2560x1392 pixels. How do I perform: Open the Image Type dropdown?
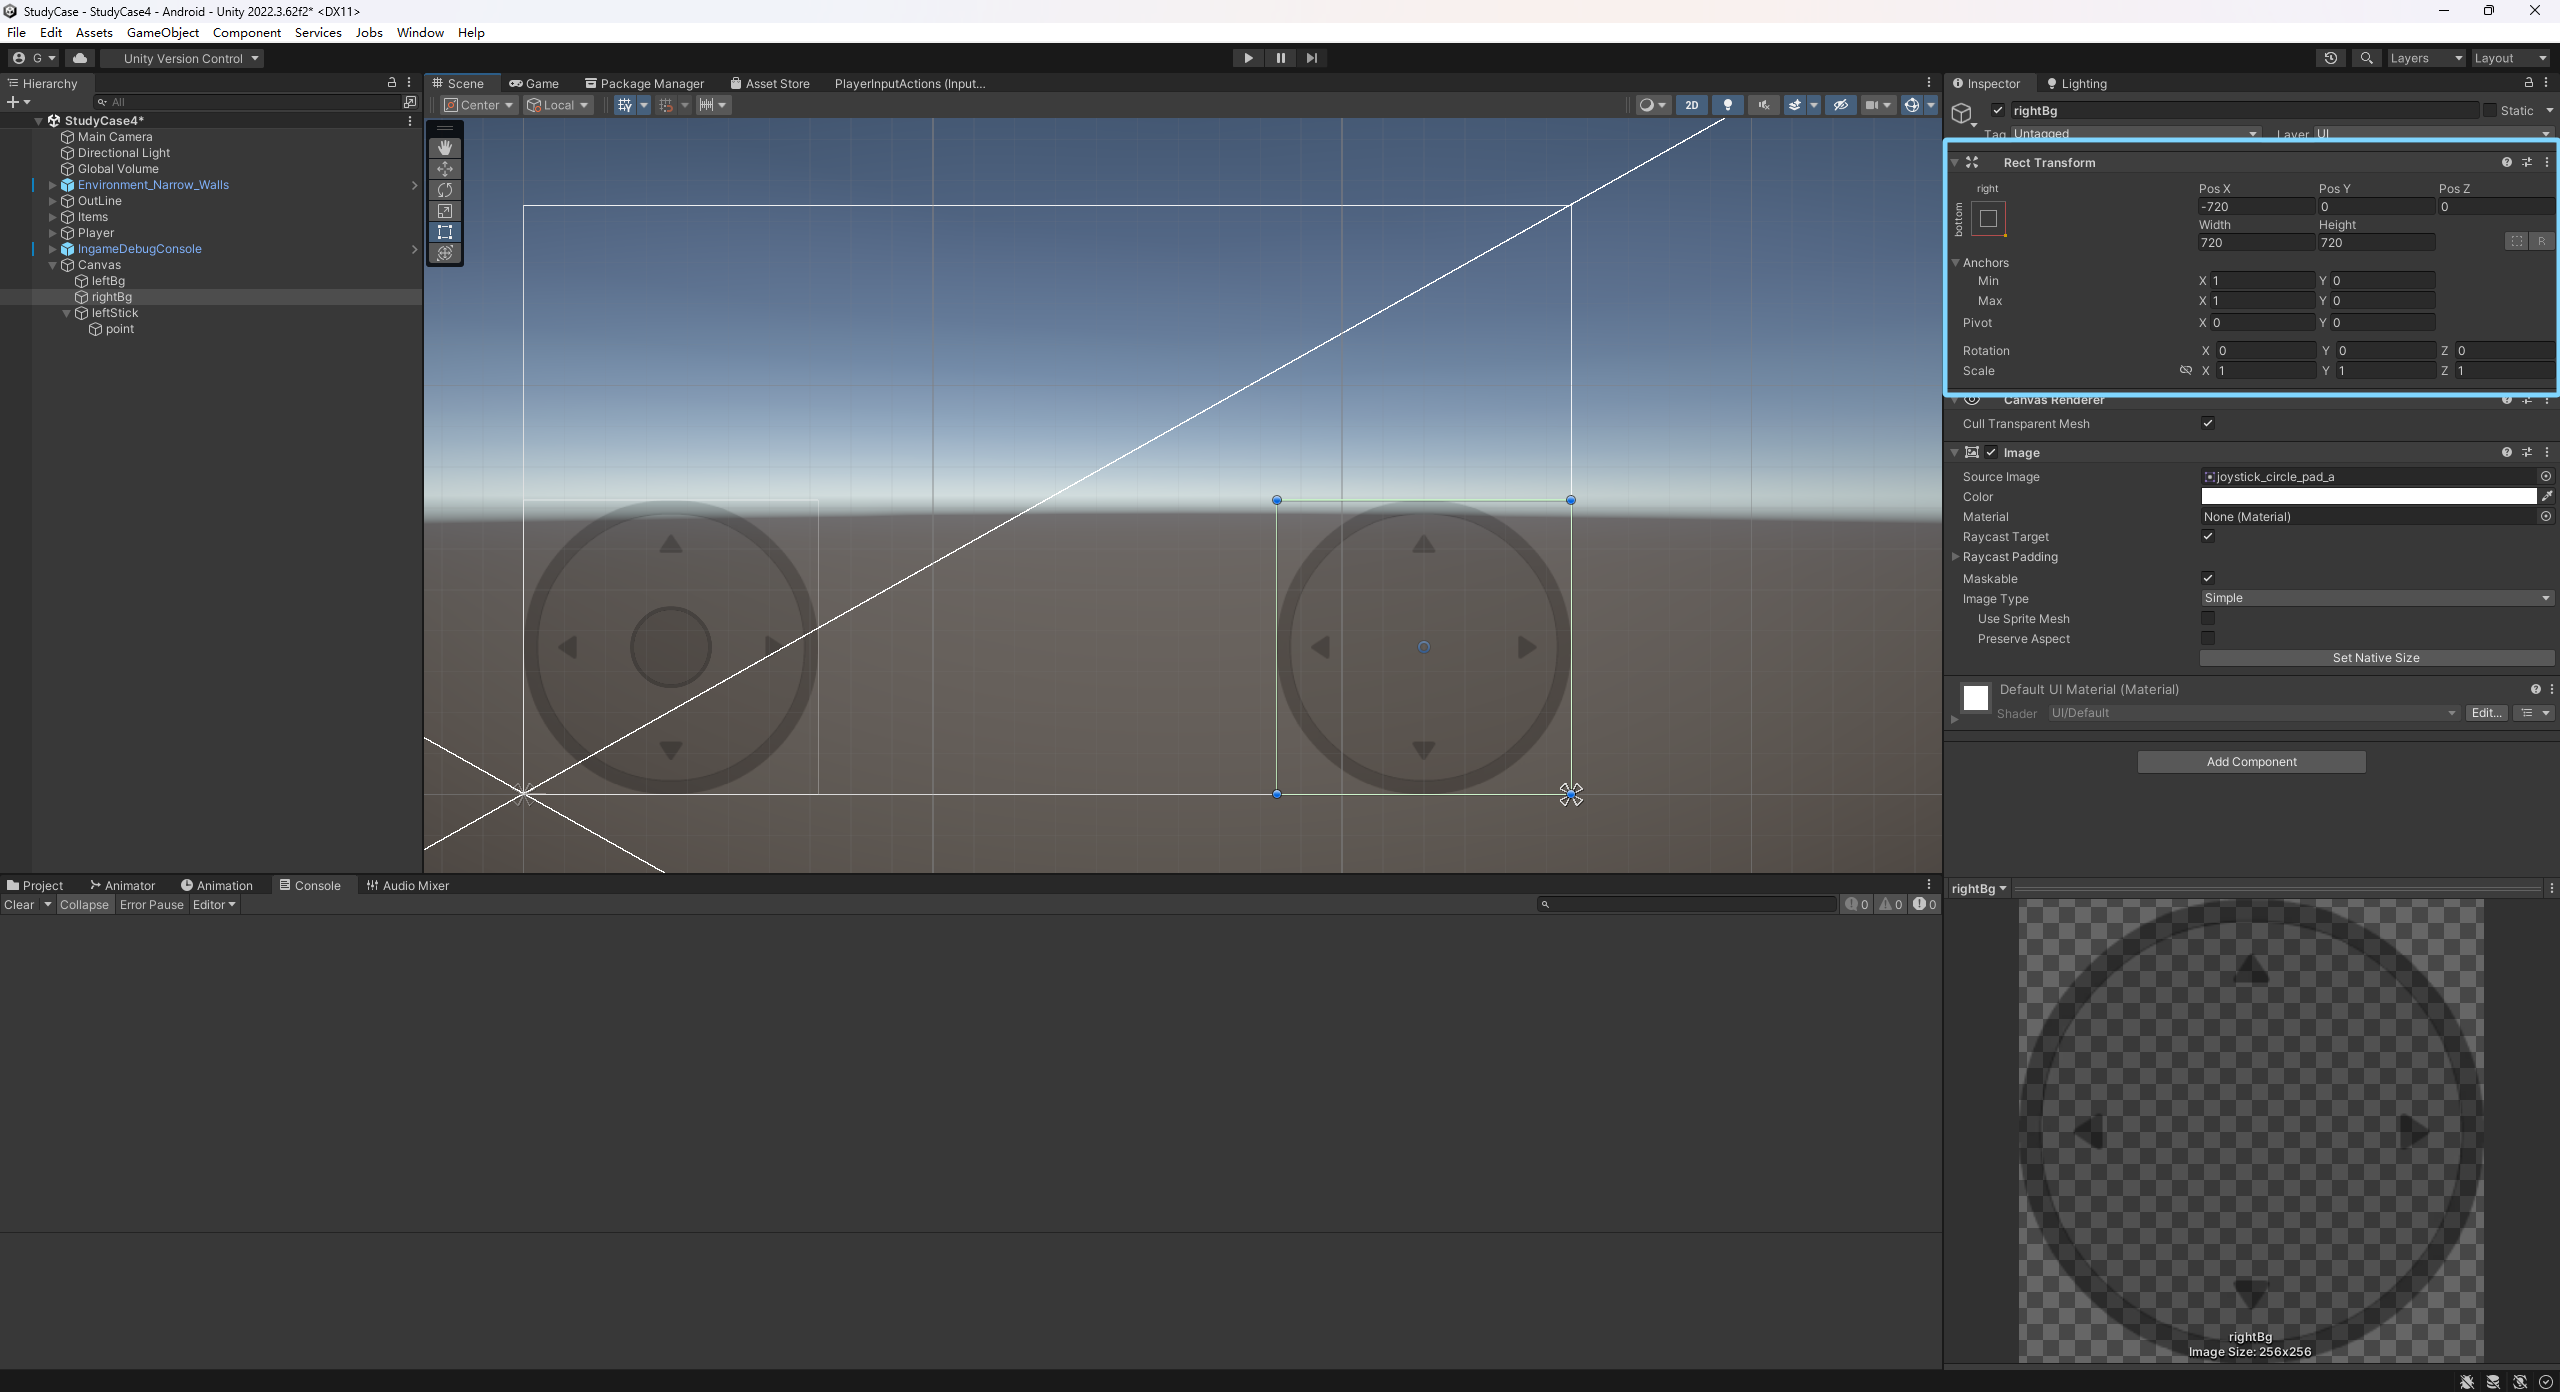[x=2376, y=598]
